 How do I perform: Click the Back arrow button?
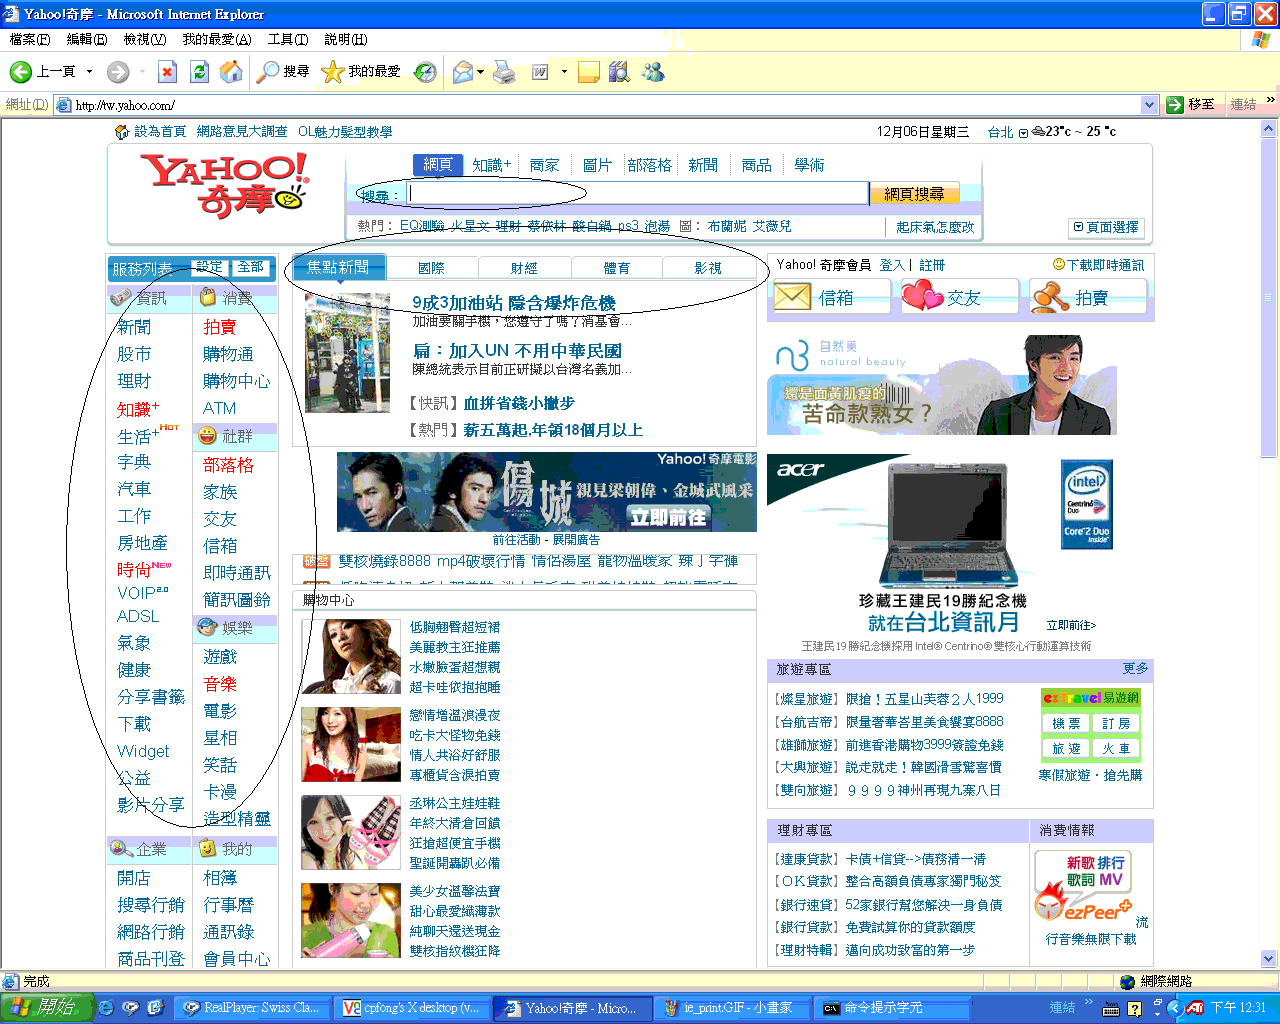pos(20,72)
